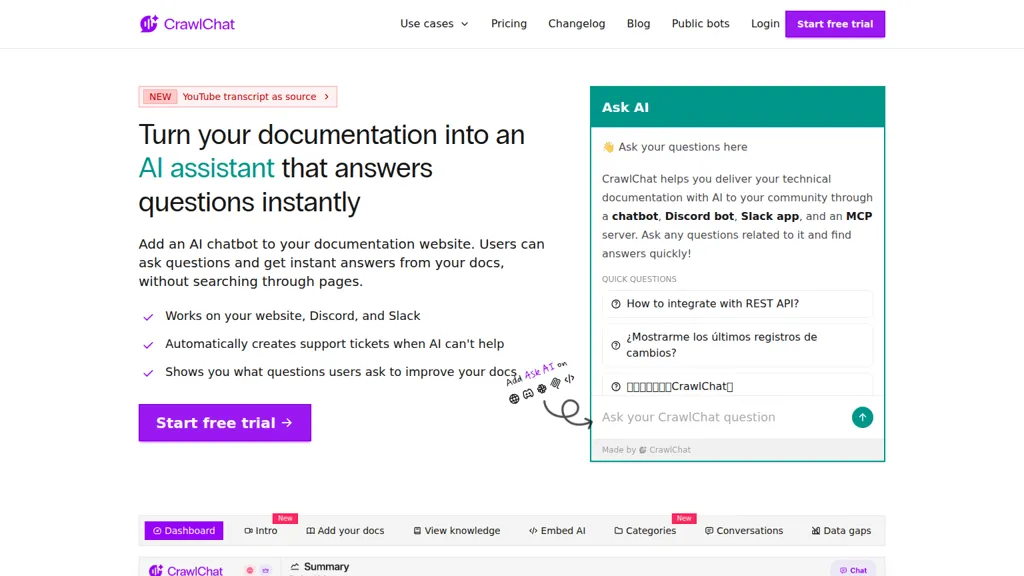The width and height of the screenshot is (1024, 576).
Task: Click the purple crown icon in dashboard preview
Action: coord(265,570)
